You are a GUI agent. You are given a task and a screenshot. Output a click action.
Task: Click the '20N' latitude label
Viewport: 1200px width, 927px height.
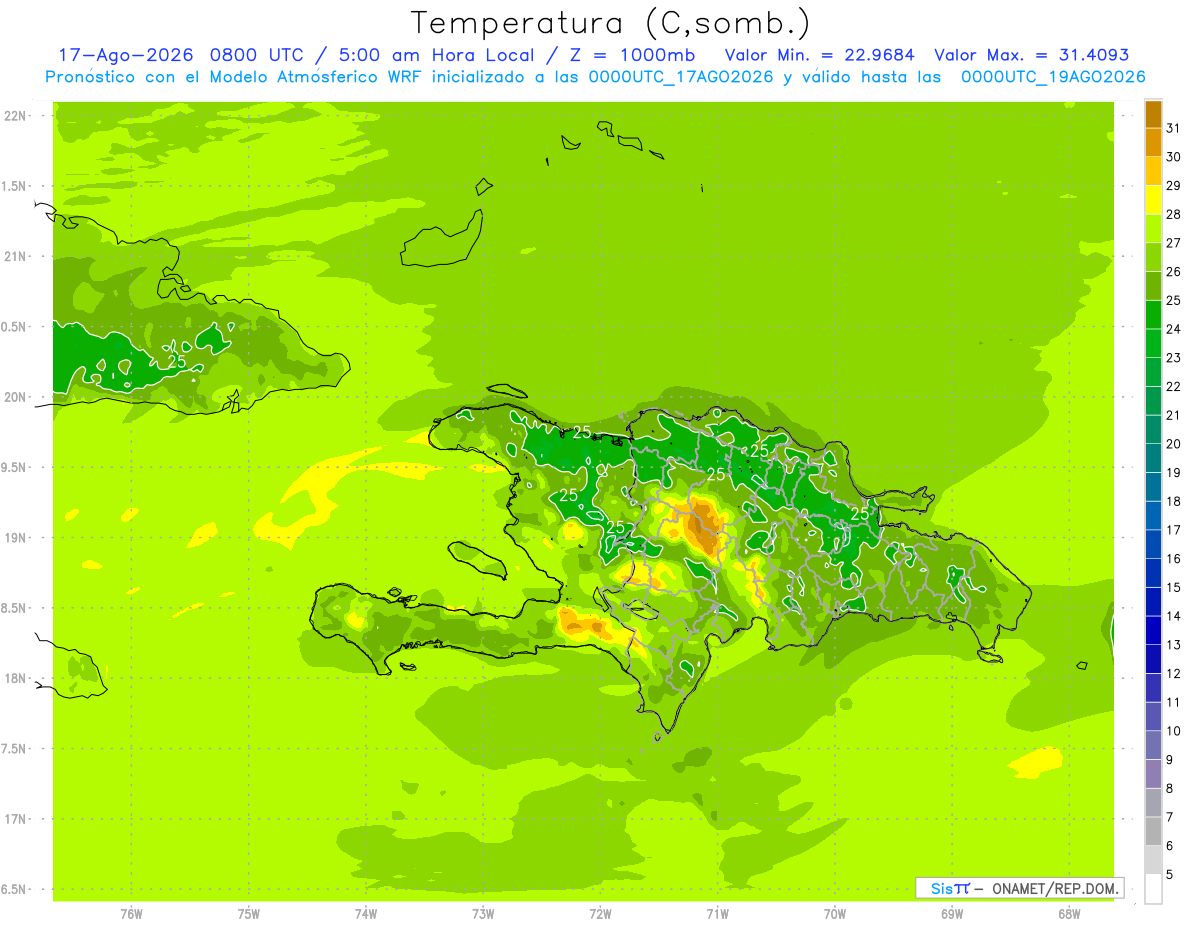click(16, 397)
